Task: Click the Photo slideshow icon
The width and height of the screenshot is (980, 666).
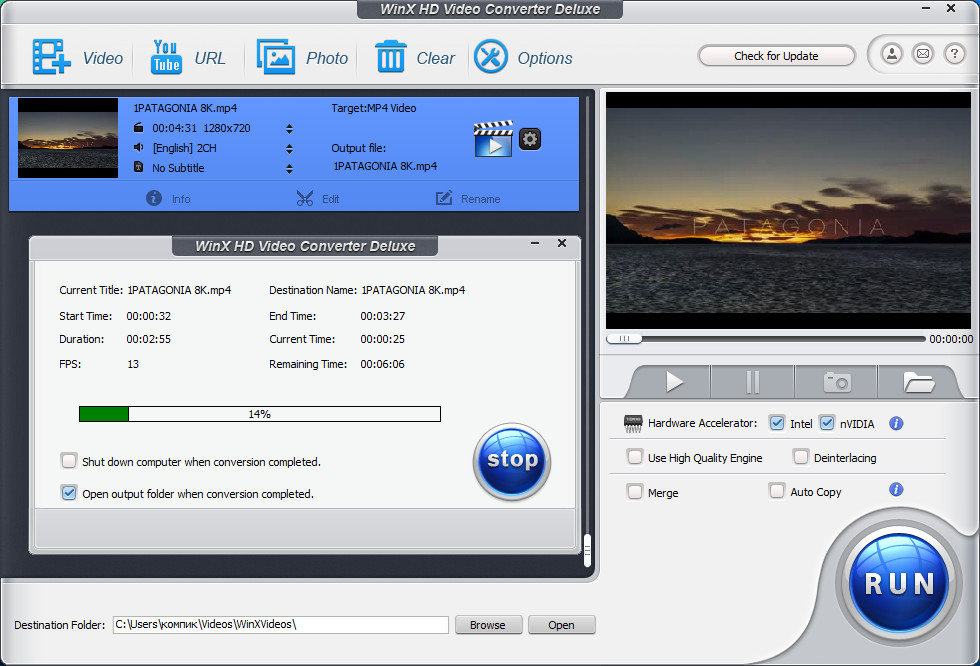Action: click(276, 57)
